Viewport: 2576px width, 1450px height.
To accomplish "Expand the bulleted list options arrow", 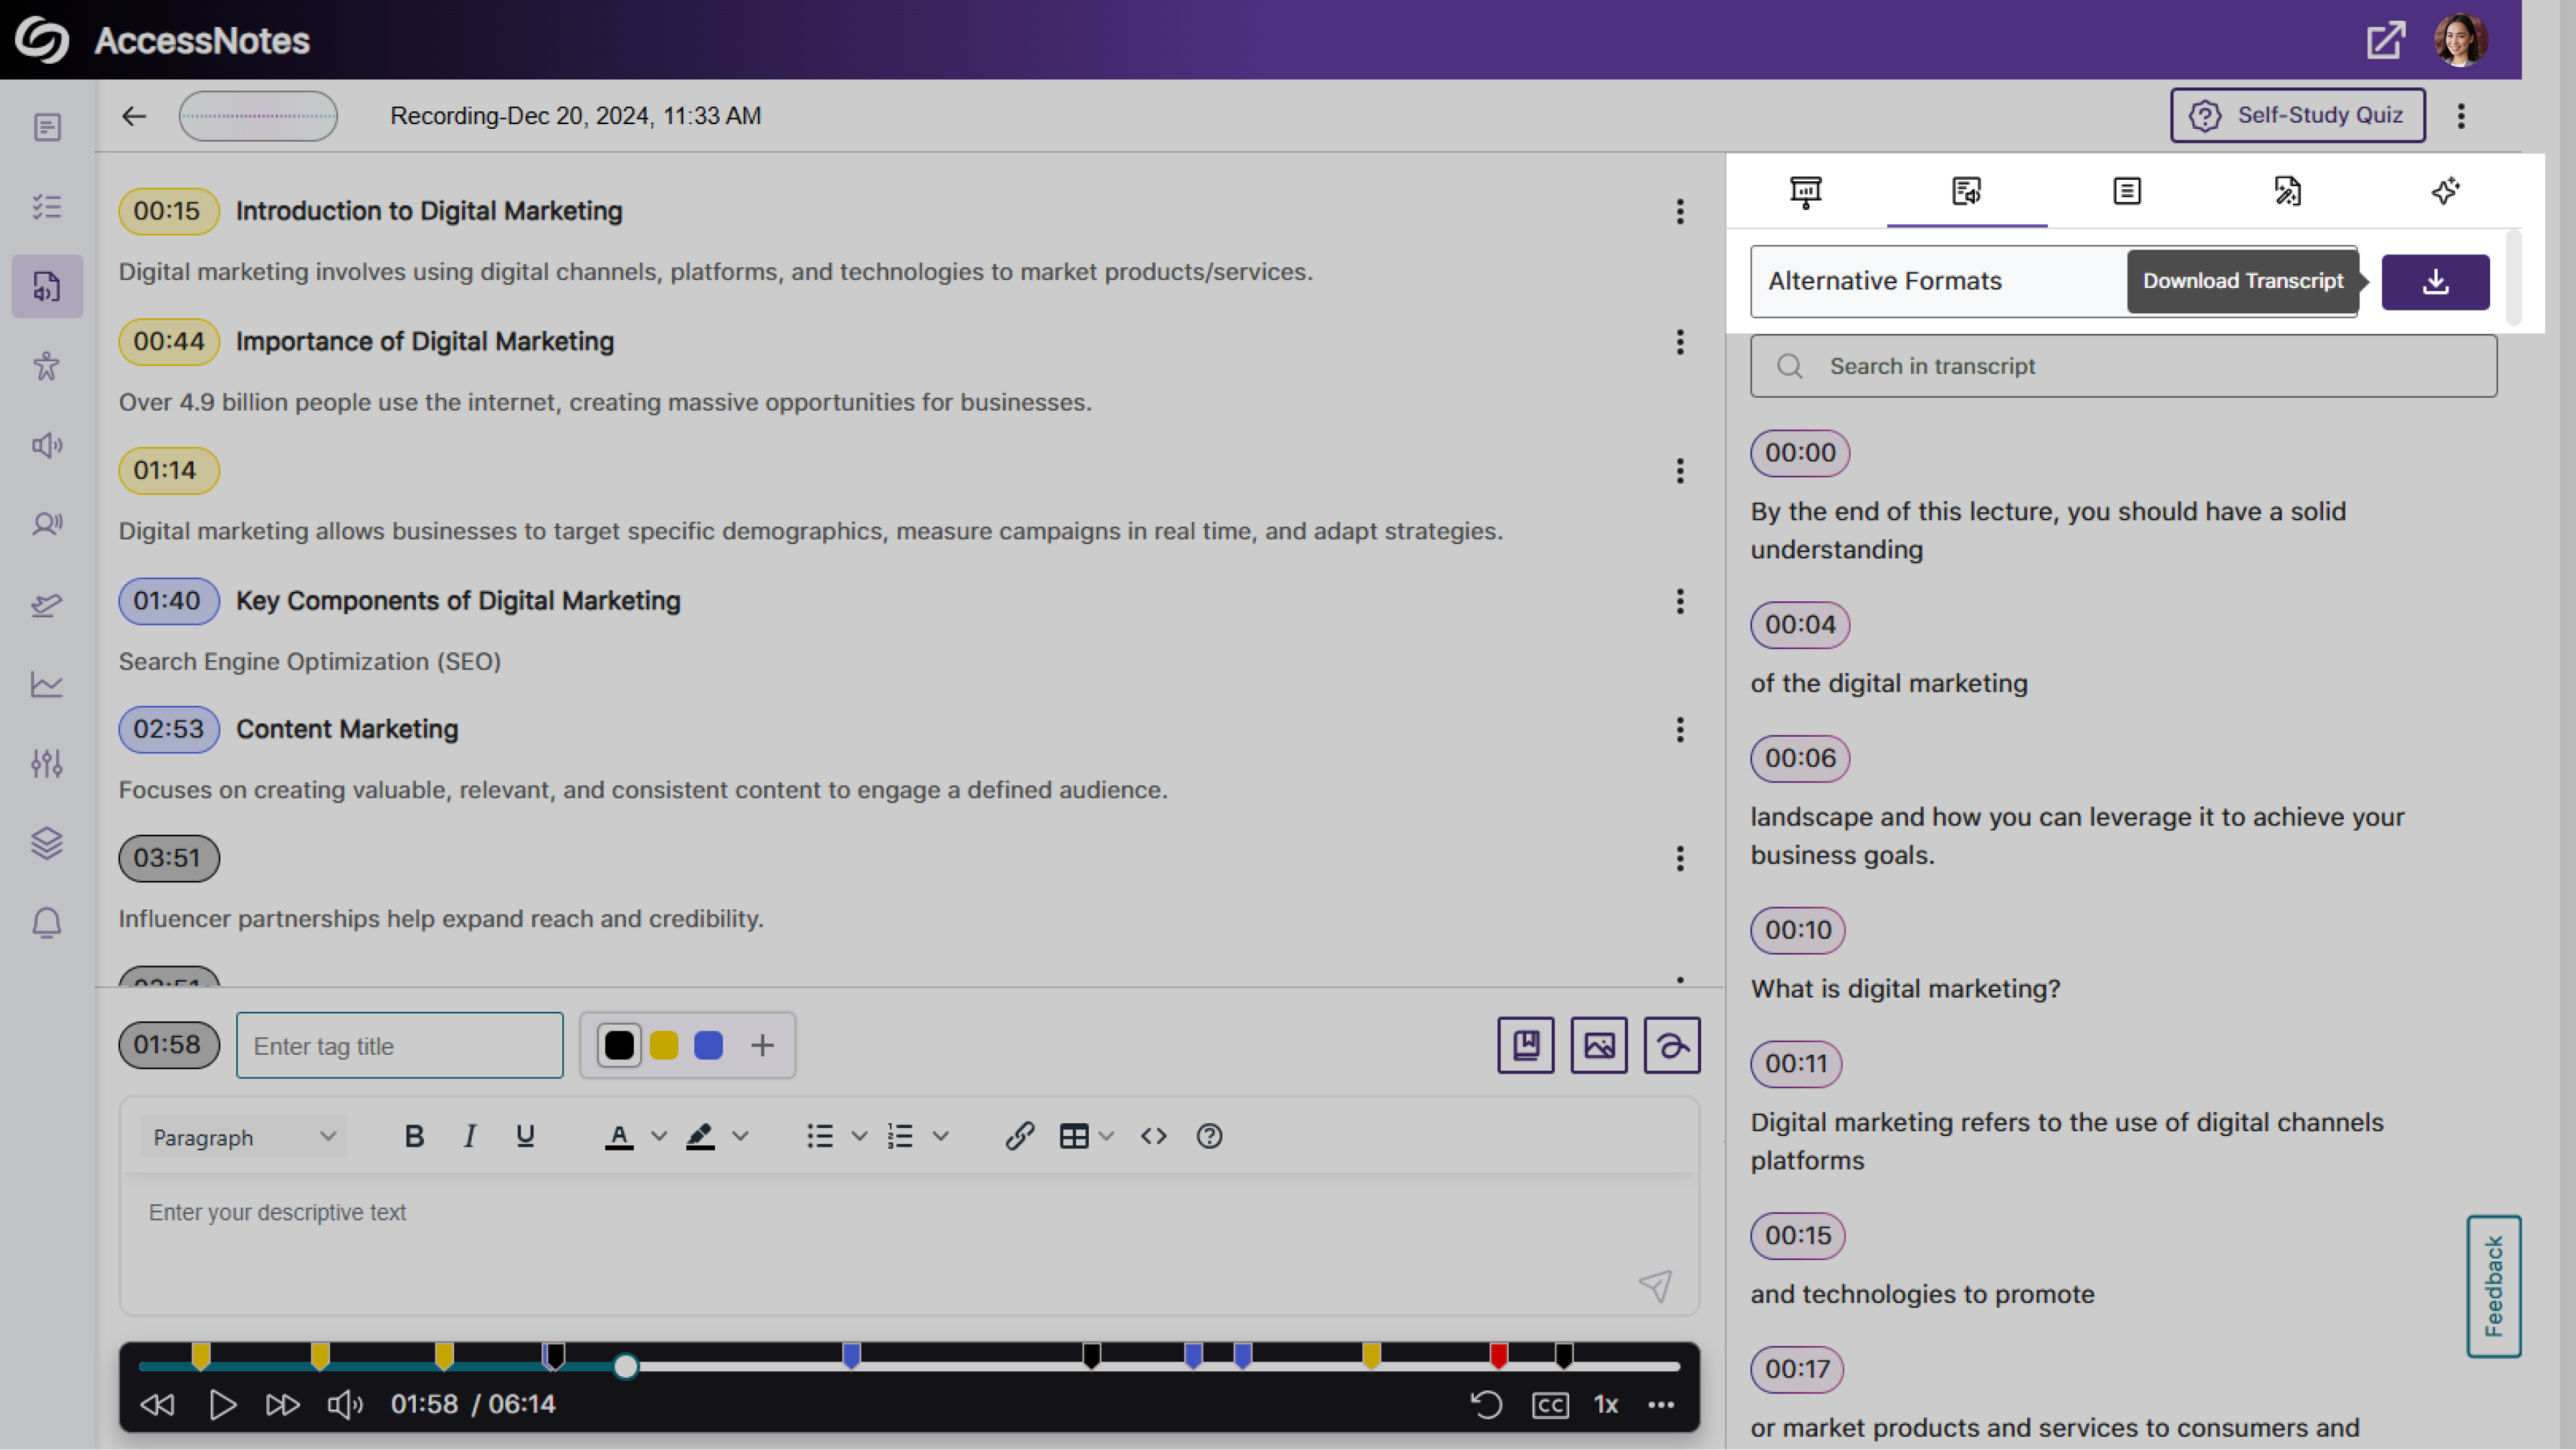I will 859,1136.
